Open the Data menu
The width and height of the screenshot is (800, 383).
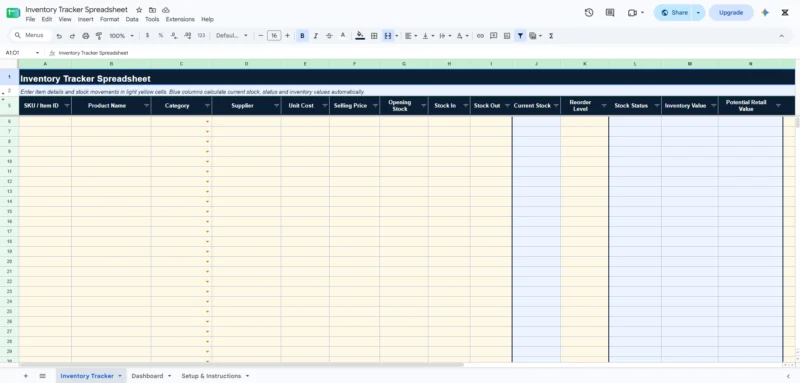point(132,19)
